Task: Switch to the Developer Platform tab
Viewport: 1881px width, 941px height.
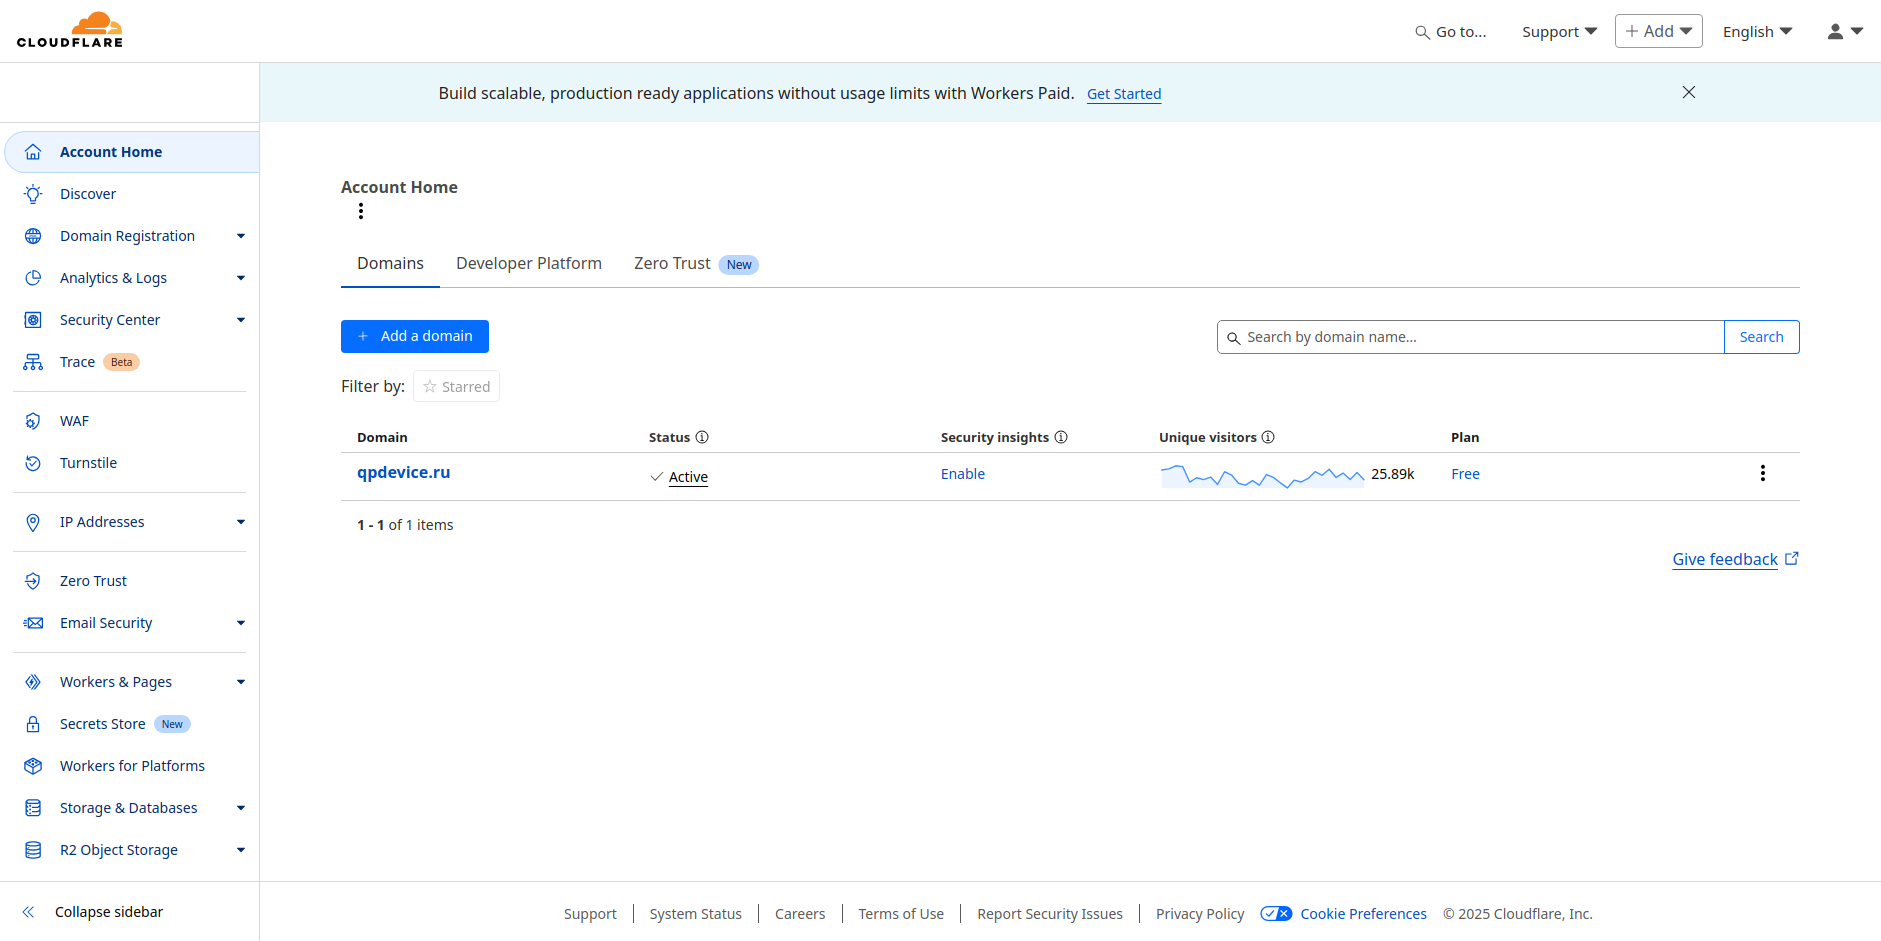Action: [x=529, y=263]
